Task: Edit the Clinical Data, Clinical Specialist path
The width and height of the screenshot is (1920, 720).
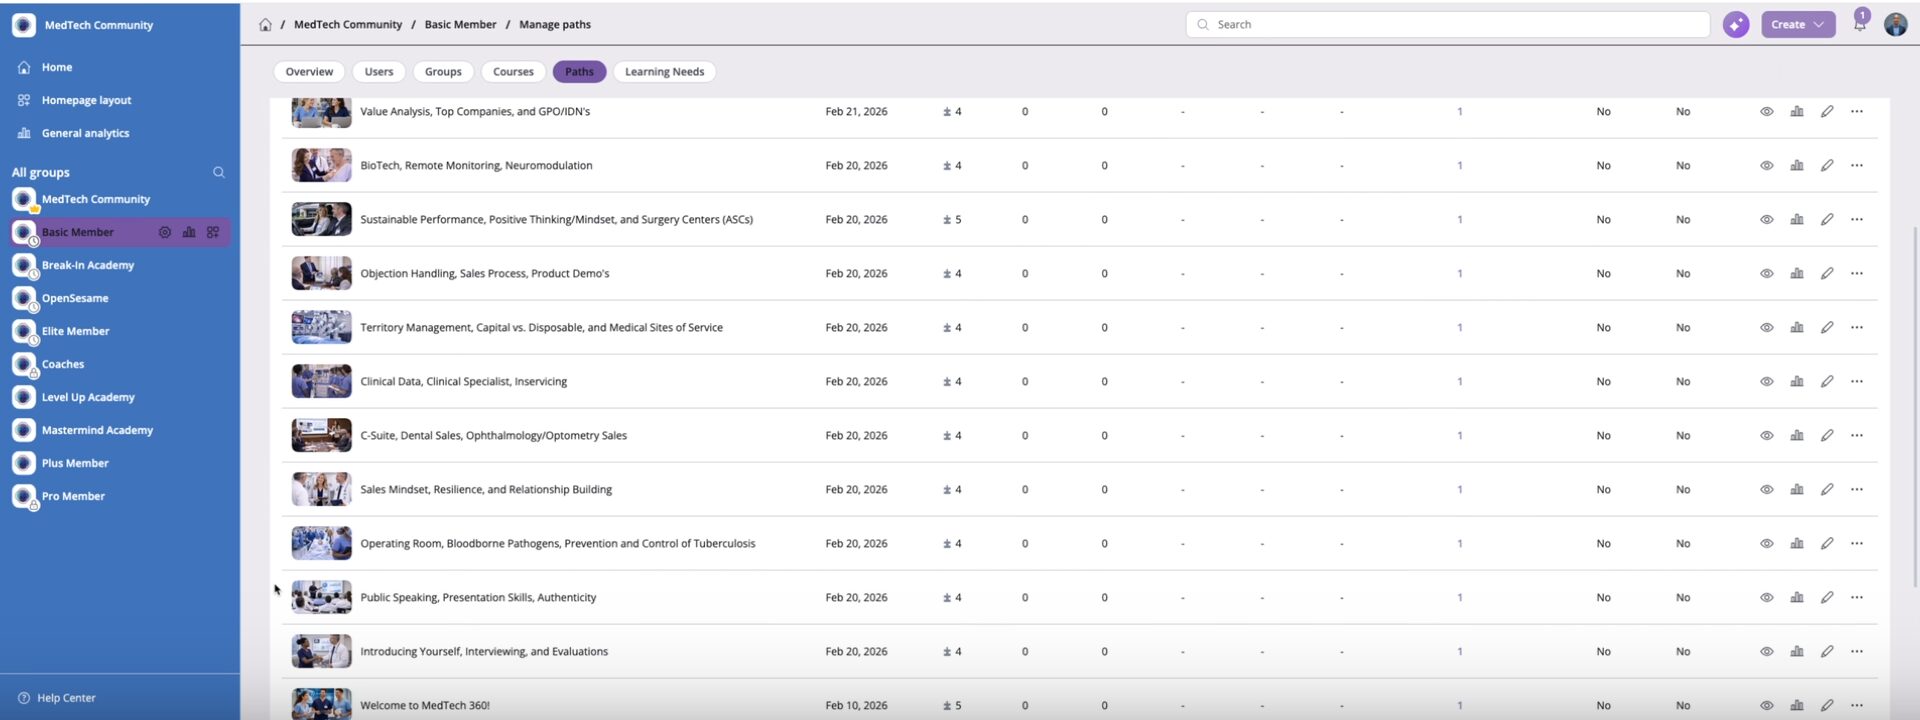Action: point(1826,382)
